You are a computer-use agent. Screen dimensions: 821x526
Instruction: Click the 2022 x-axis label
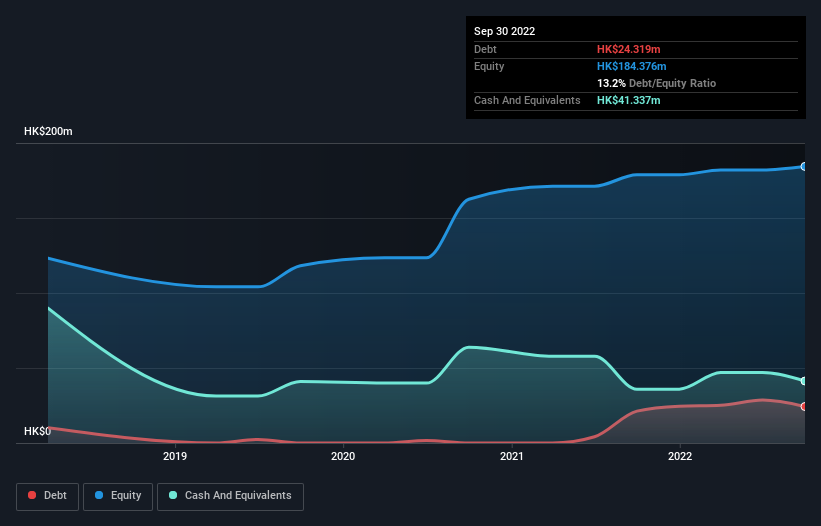pos(680,456)
